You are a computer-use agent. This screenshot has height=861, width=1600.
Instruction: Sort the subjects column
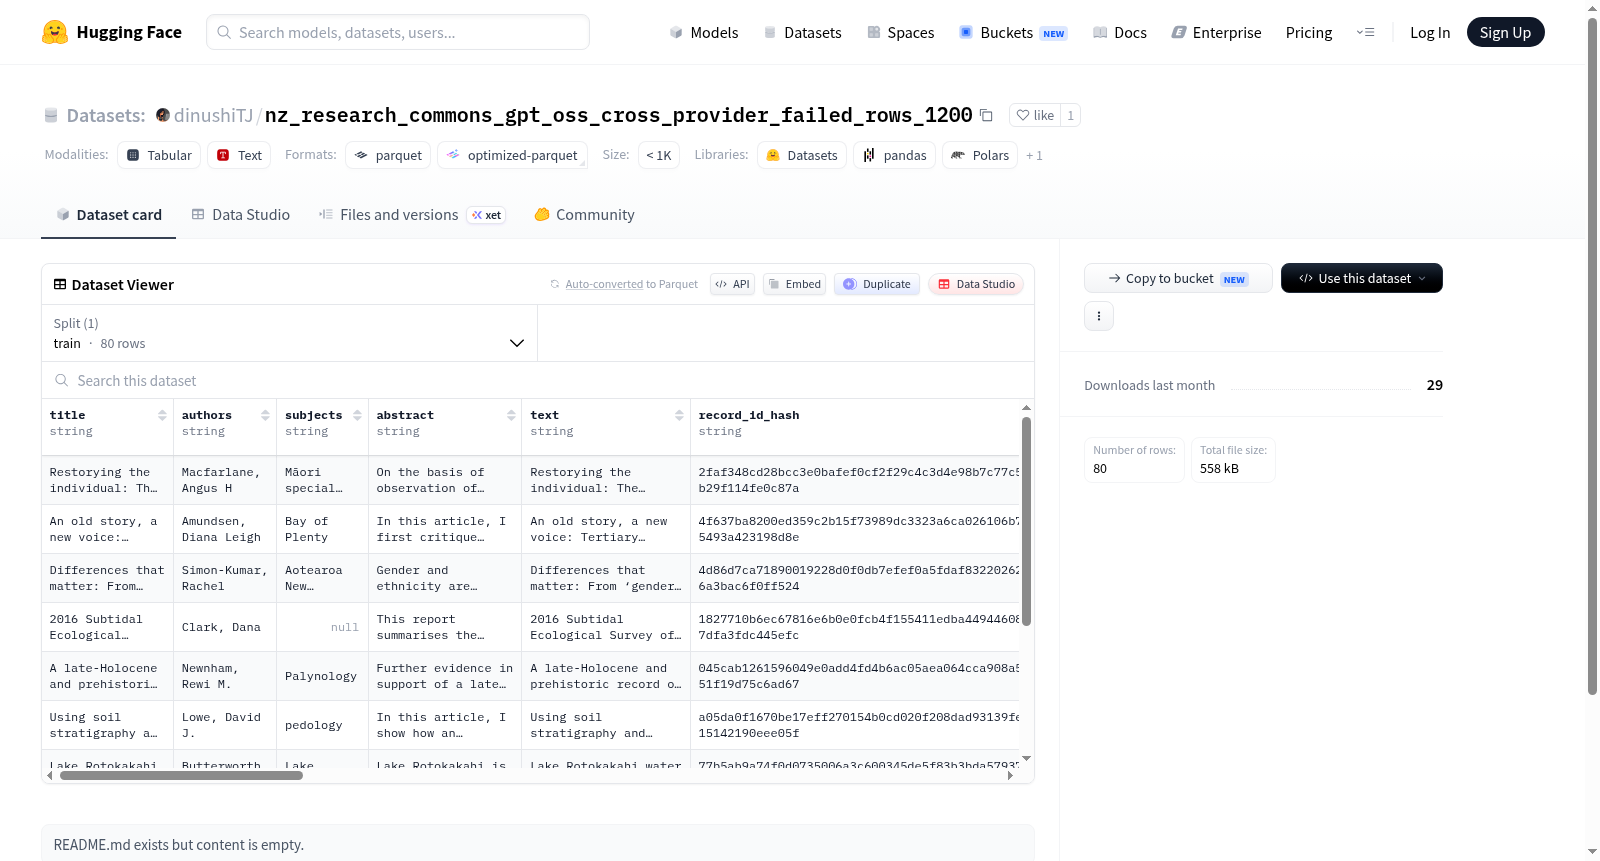click(x=357, y=415)
